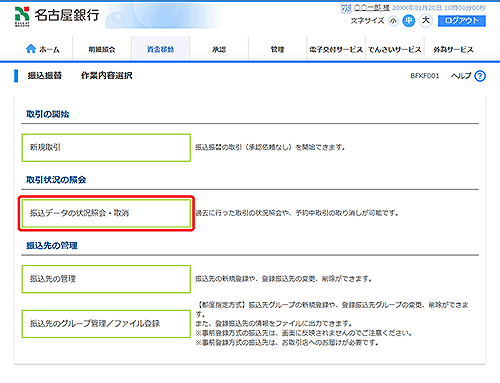This screenshot has height=383, width=500.
Task: Click the 文字サイズ label
Action: (367, 21)
